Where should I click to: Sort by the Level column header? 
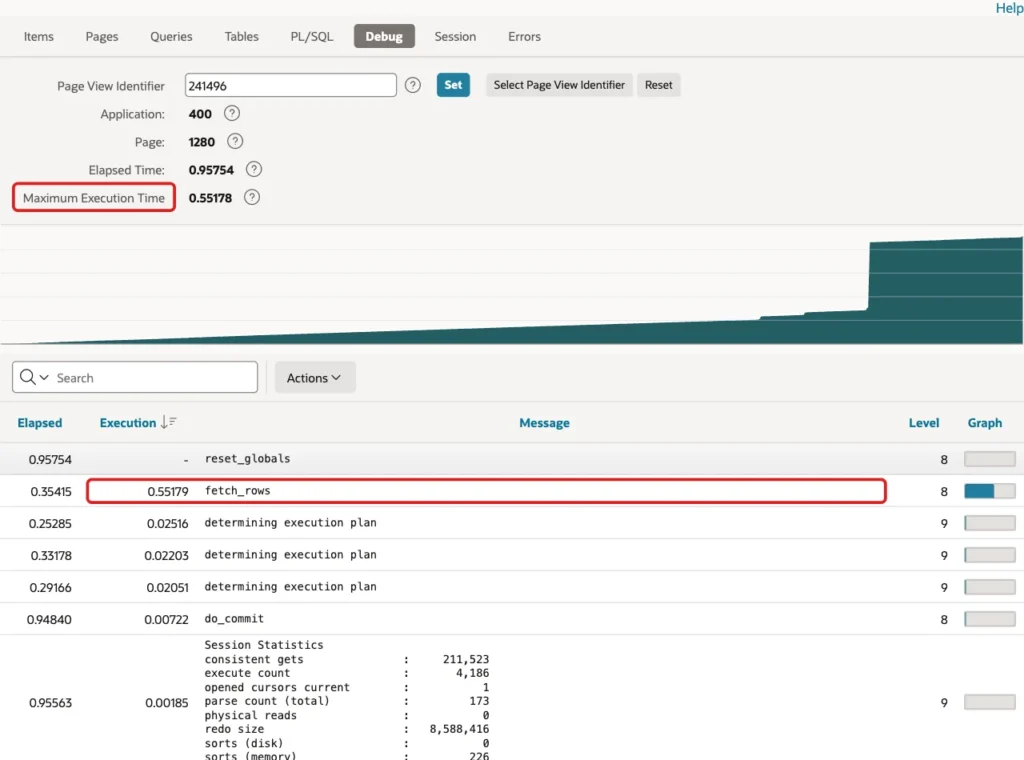924,422
